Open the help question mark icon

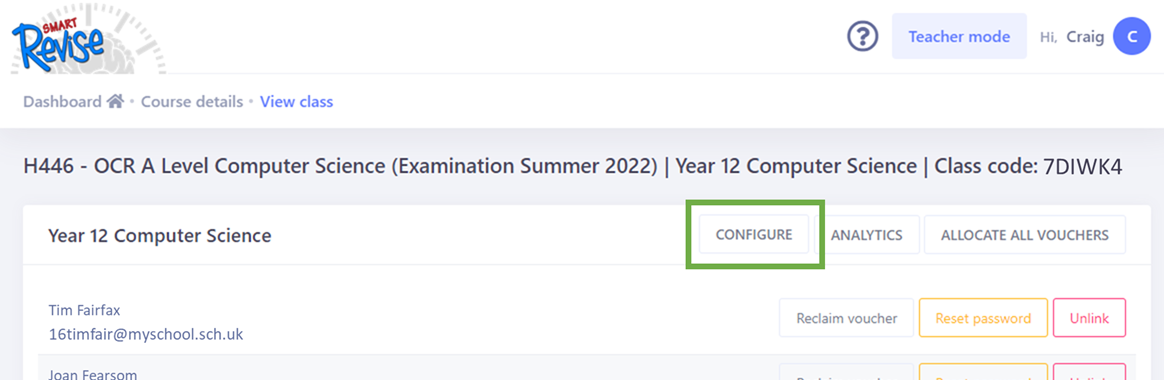pyautogui.click(x=863, y=36)
